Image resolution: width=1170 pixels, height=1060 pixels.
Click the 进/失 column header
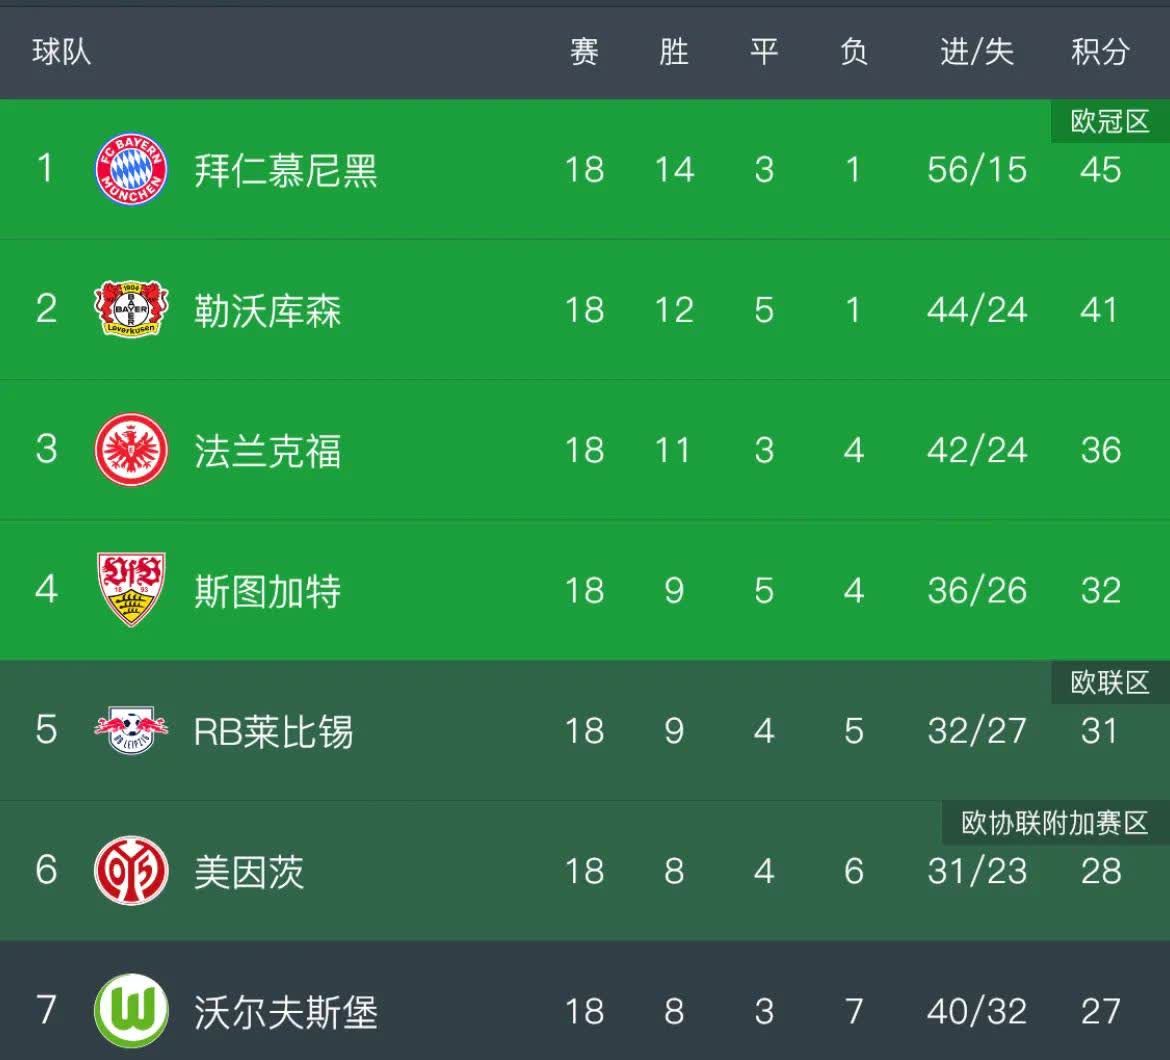[976, 52]
